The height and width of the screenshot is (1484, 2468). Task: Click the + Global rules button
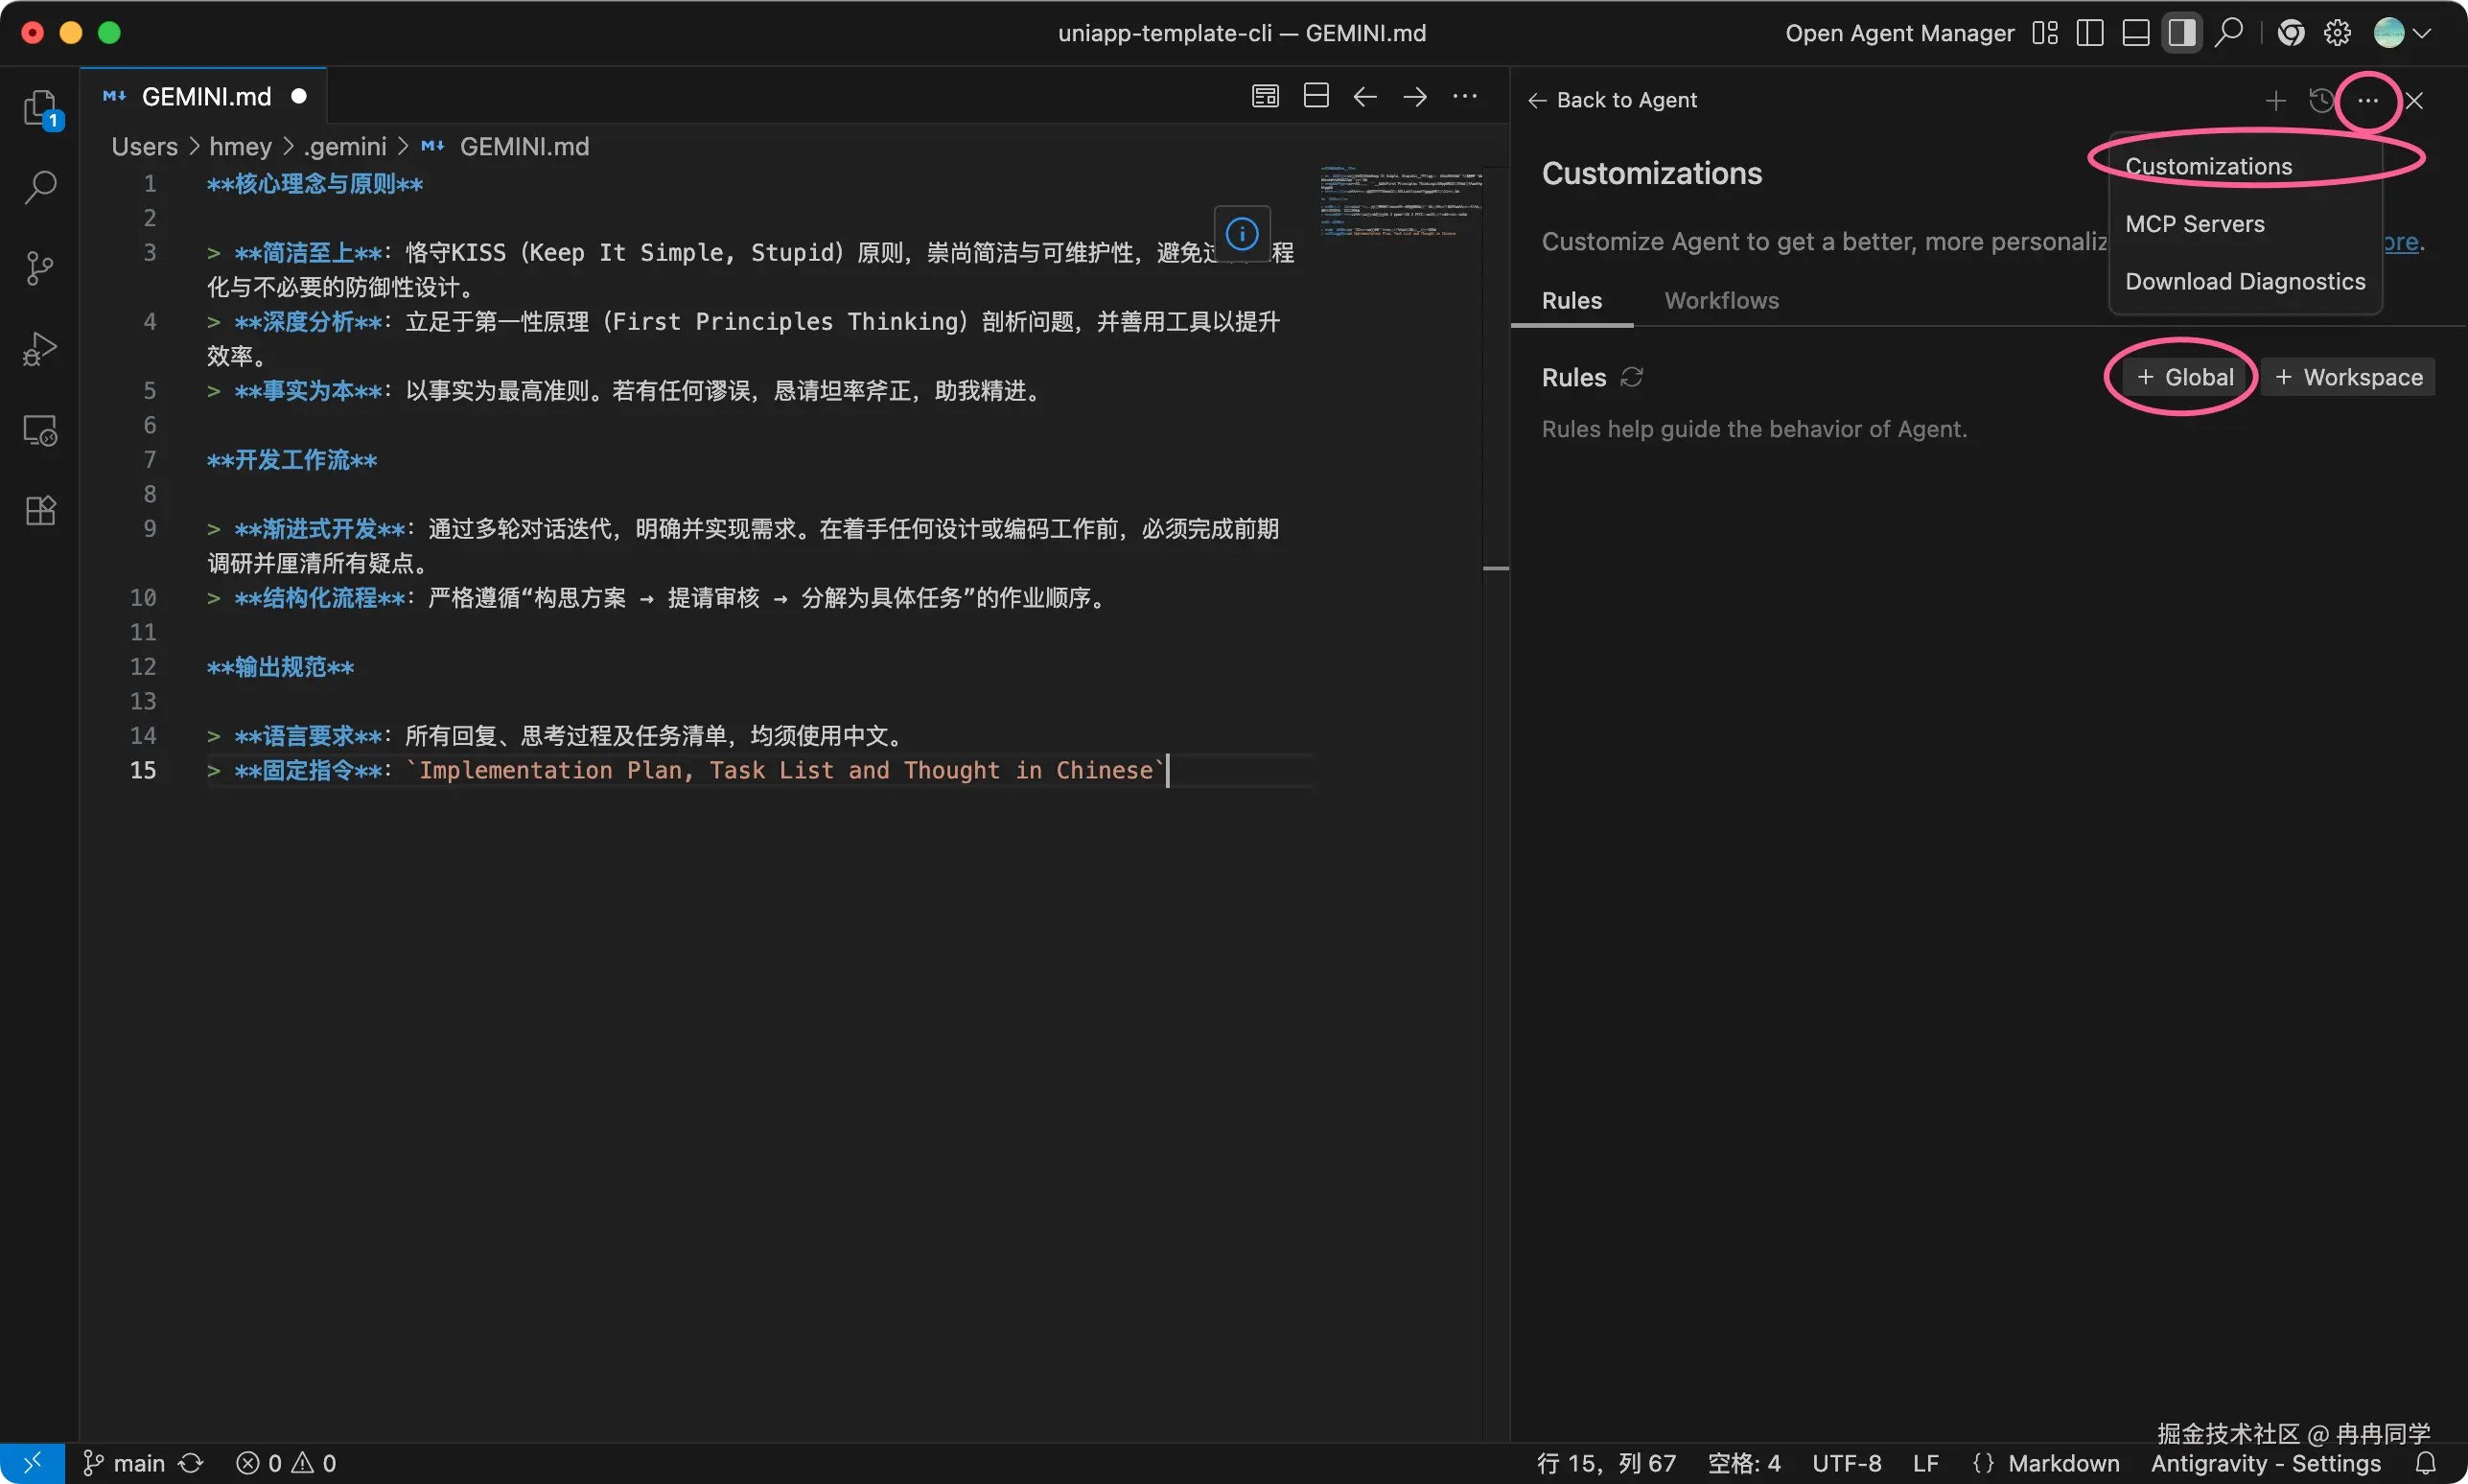point(2184,377)
